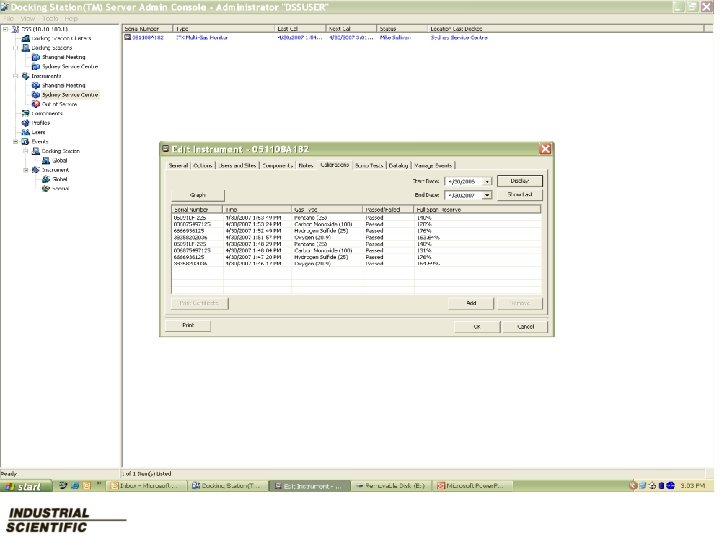This screenshot has height=540, width=720.
Task: Click the DSS server root icon in tree
Action: click(x=15, y=29)
